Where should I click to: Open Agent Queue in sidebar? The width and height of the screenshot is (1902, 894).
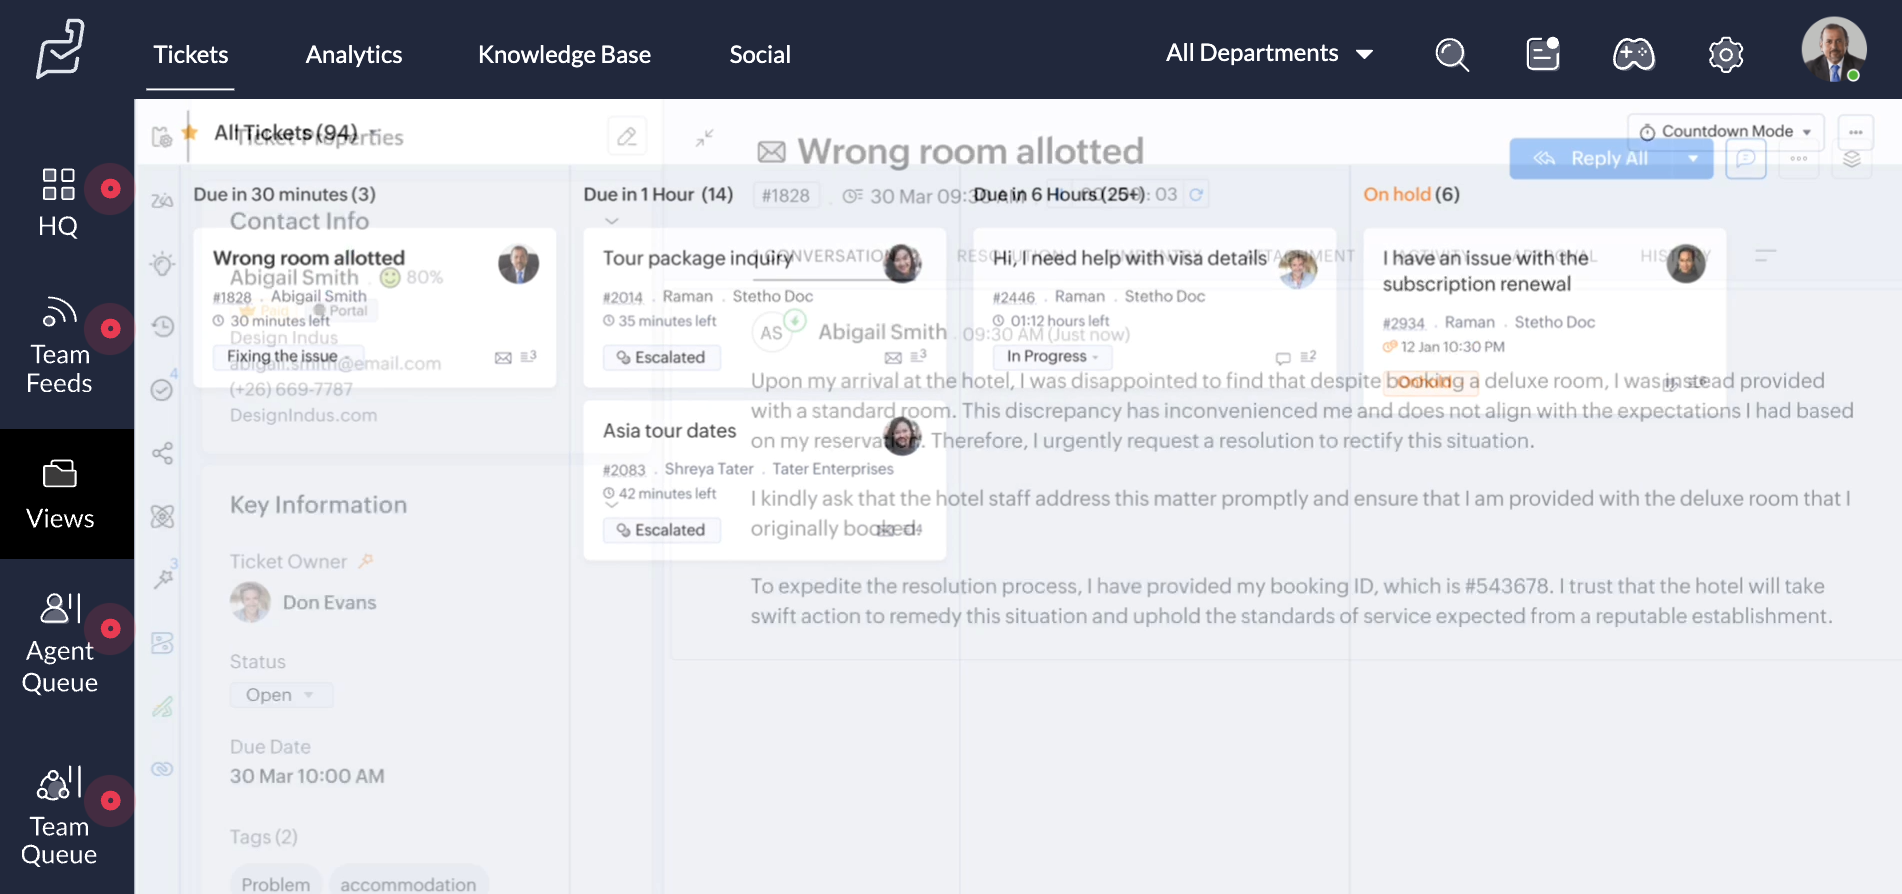click(60, 643)
